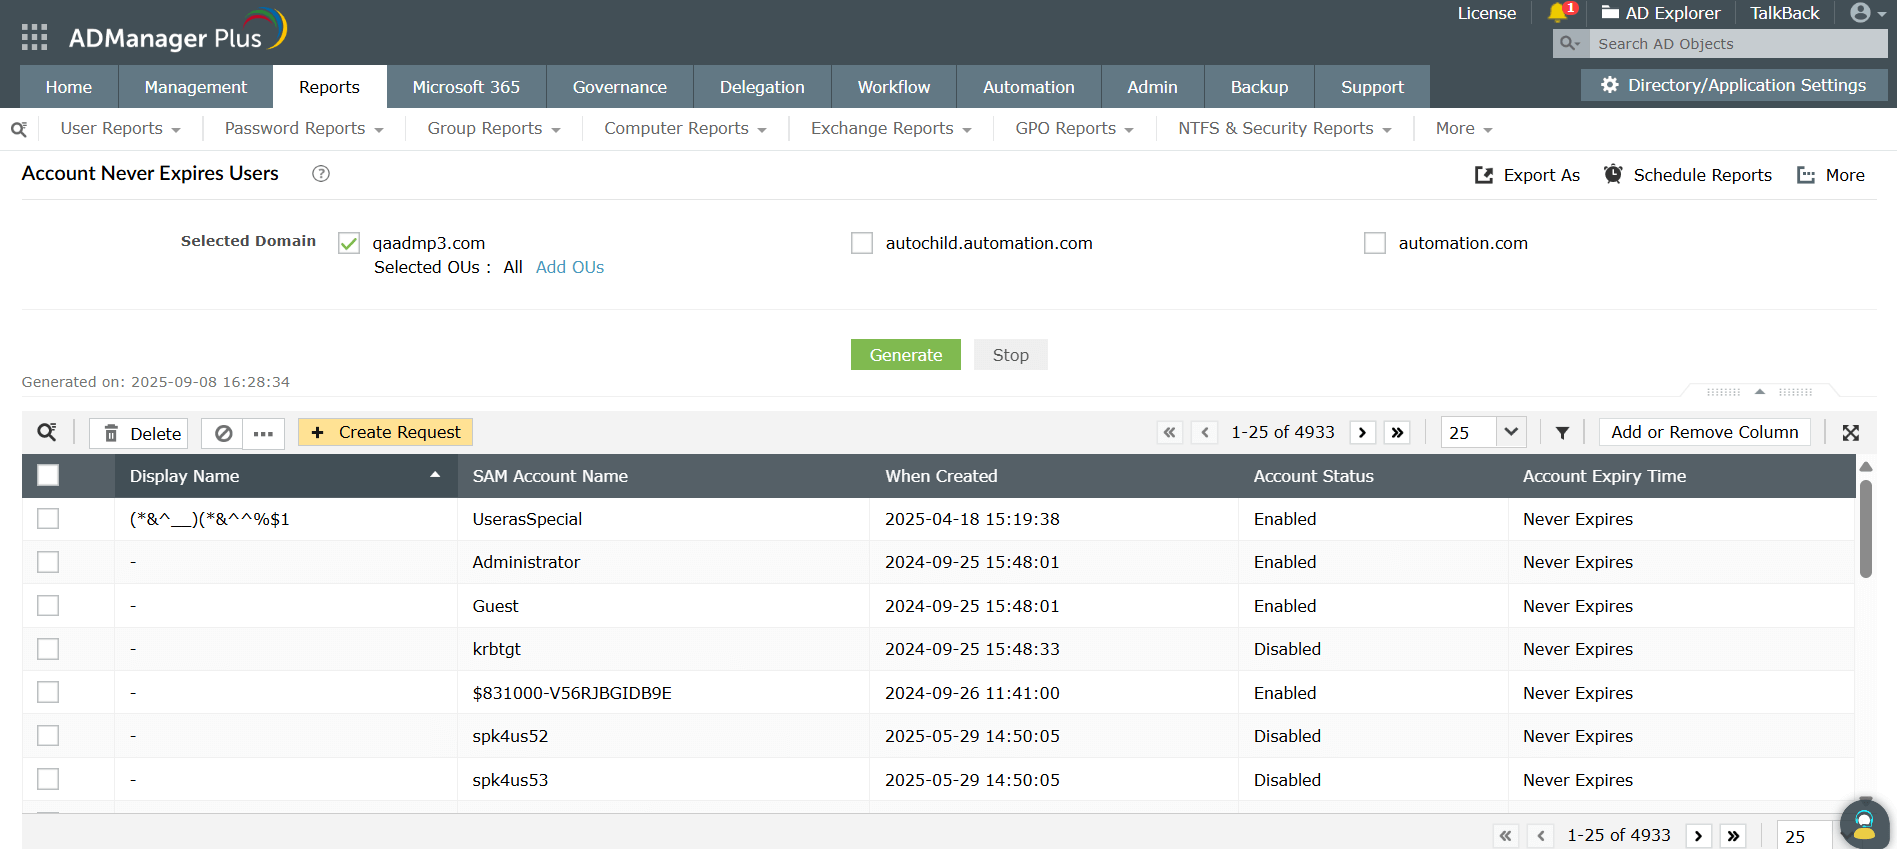Screen dimensions: 1897x849
Task: Switch to the Workflow tab
Action: [894, 87]
